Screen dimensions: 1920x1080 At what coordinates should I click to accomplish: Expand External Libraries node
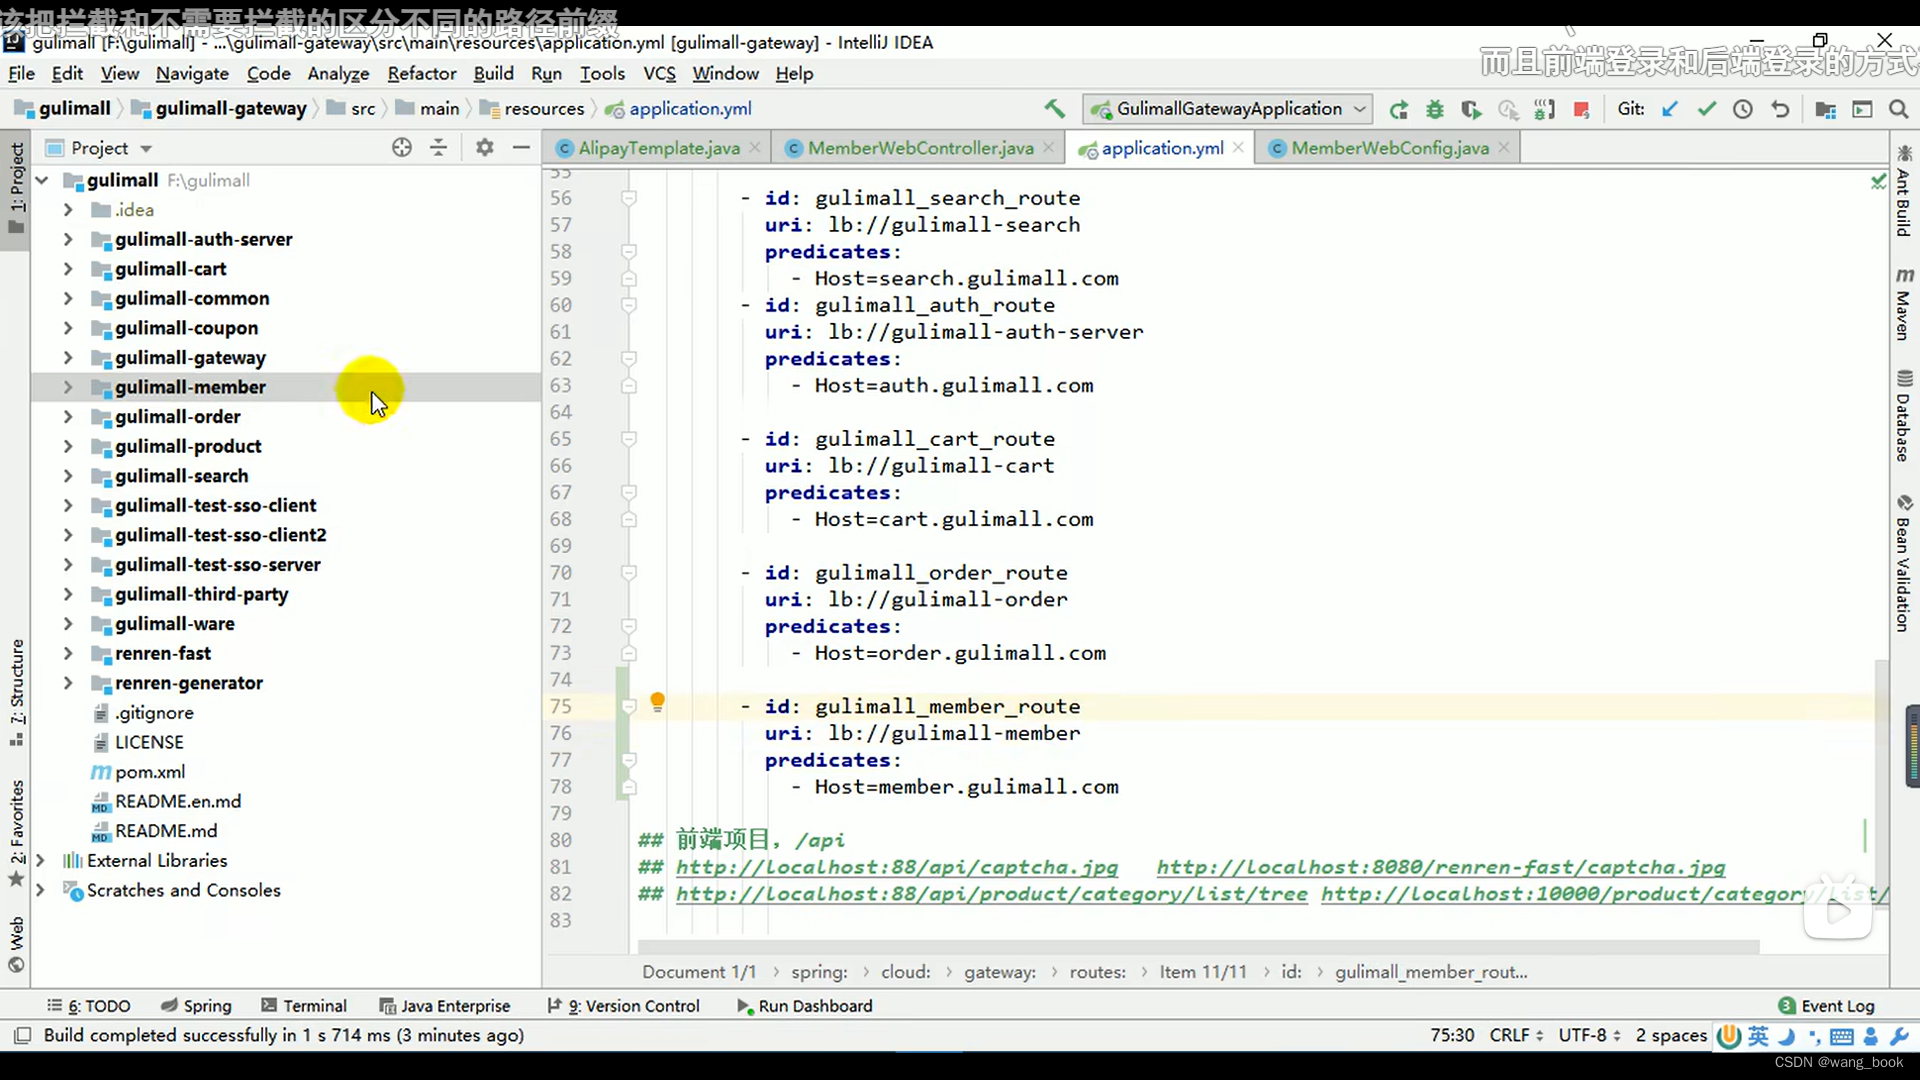[x=40, y=860]
